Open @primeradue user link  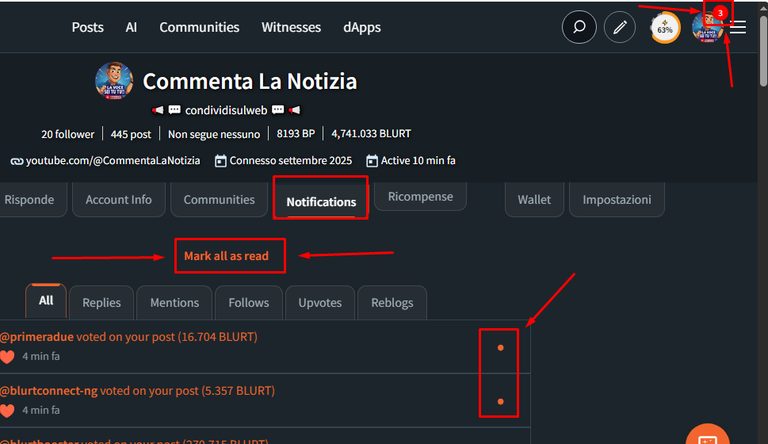pyautogui.click(x=37, y=337)
